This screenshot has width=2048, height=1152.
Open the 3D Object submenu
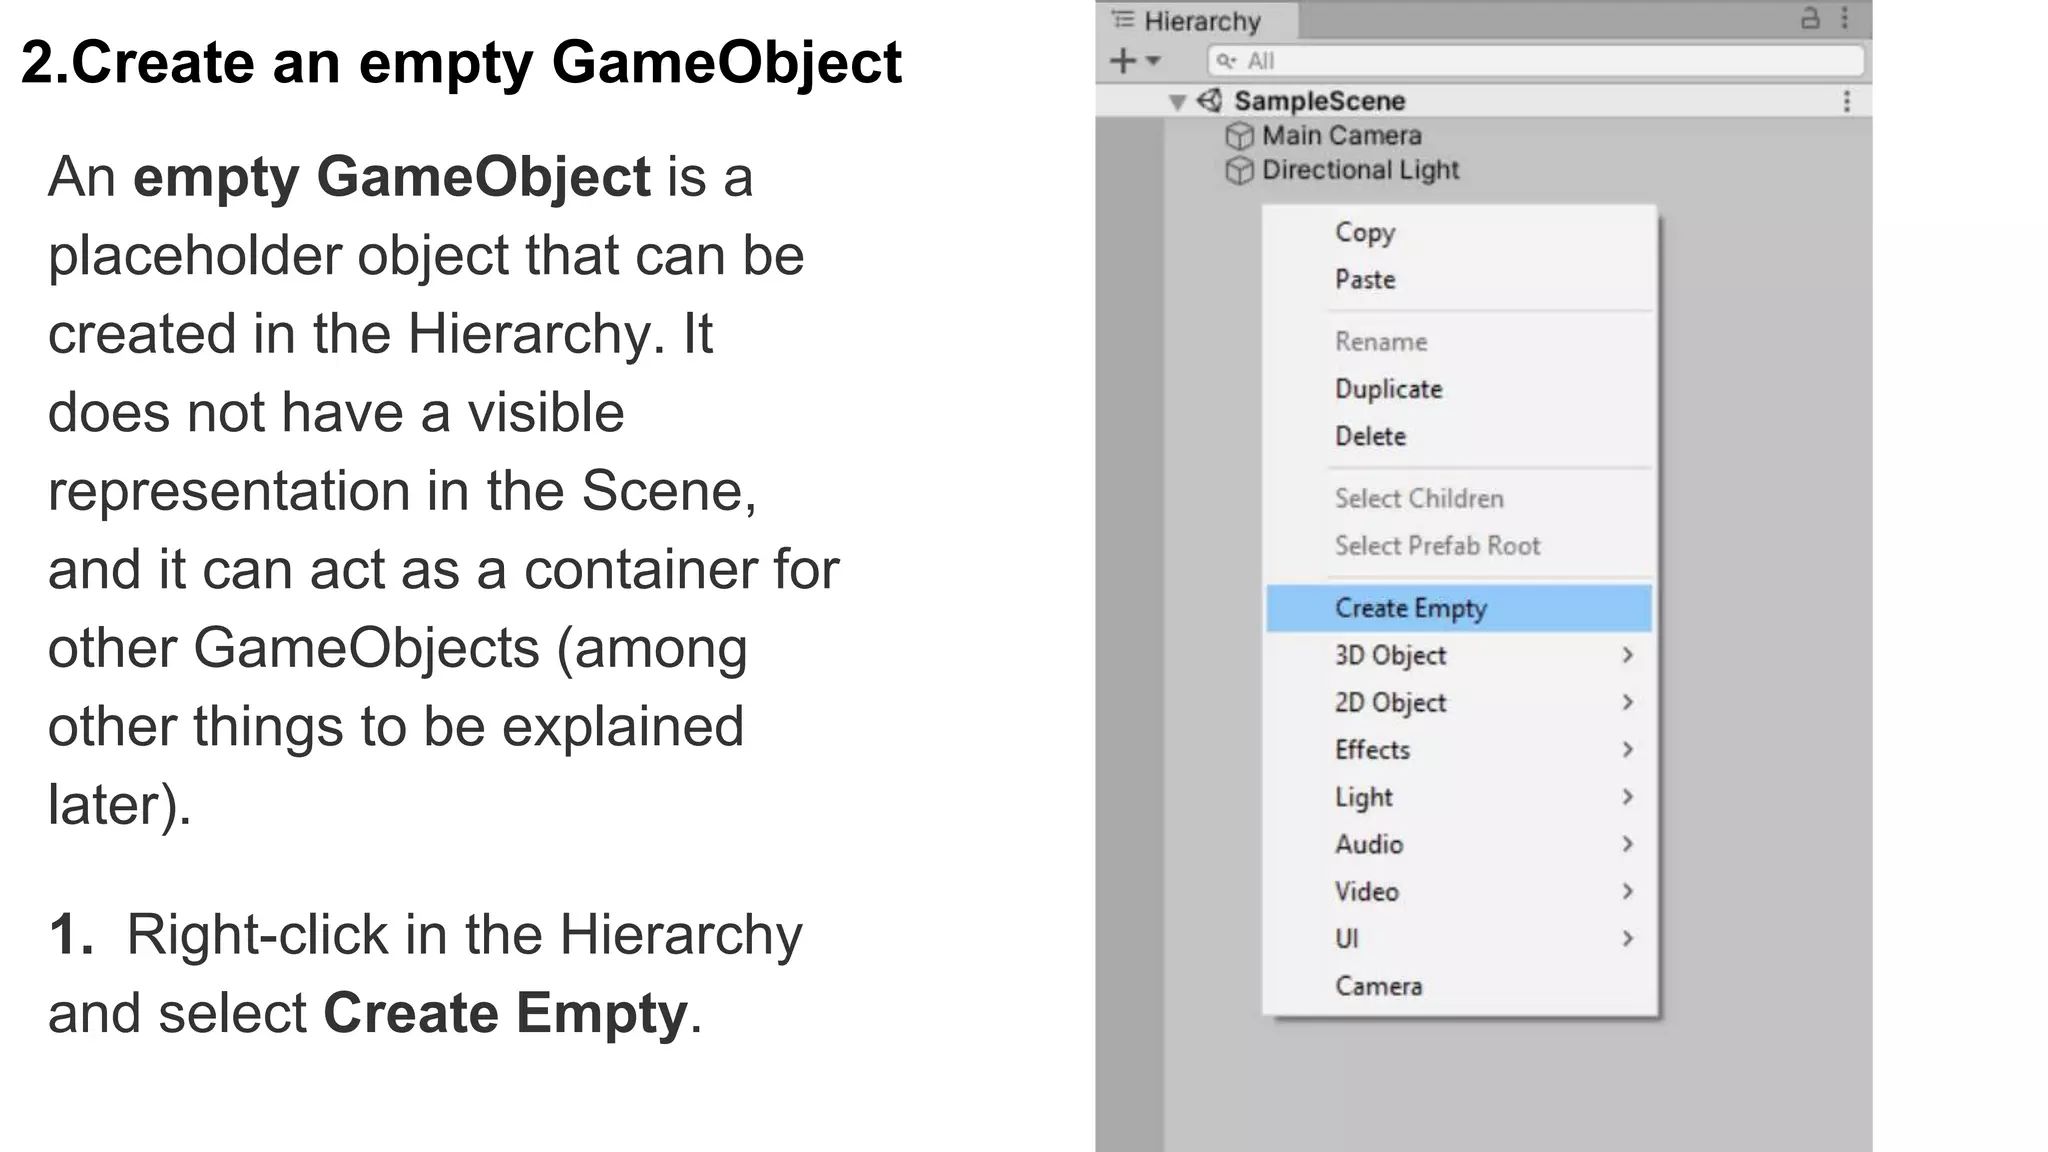point(1460,655)
